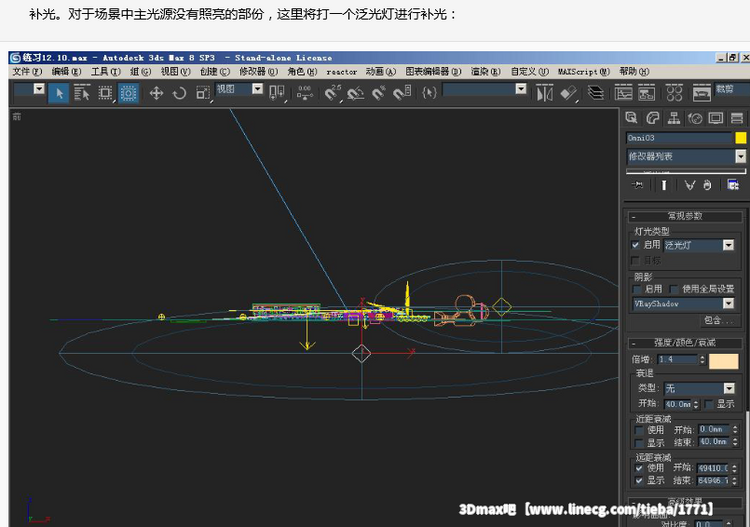The width and height of the screenshot is (750, 527).
Task: Open 文件(F) menu
Action: [x=27, y=71]
